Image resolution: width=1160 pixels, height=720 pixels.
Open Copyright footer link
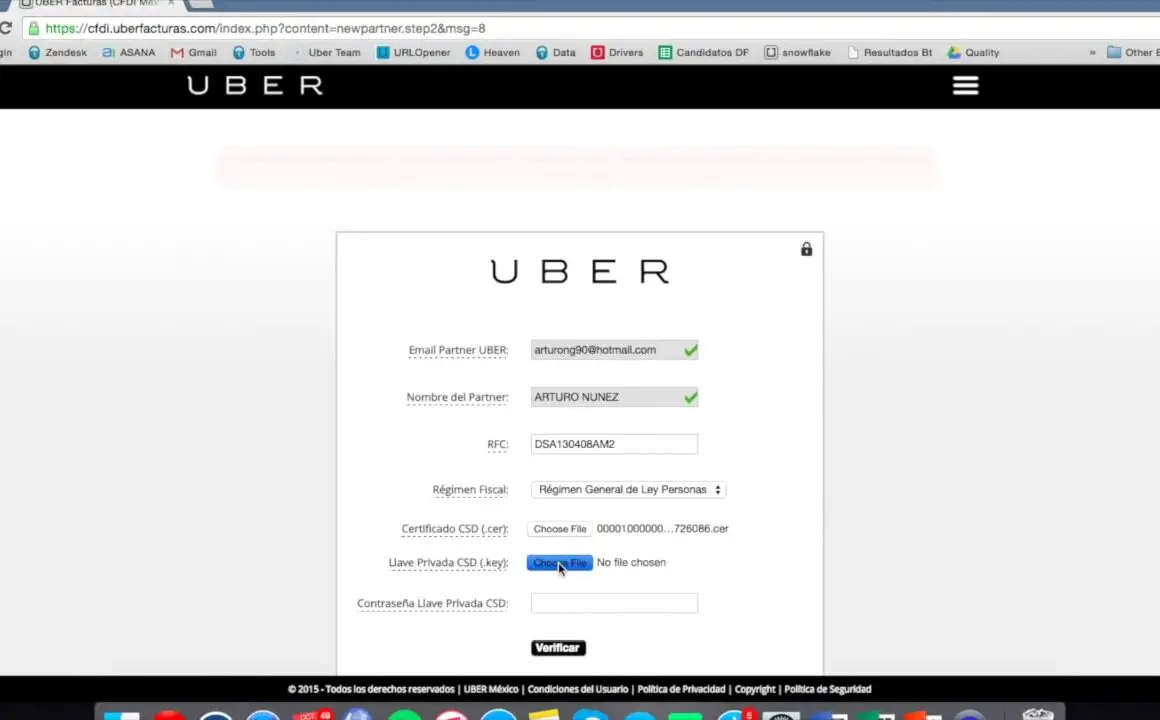pyautogui.click(x=755, y=689)
